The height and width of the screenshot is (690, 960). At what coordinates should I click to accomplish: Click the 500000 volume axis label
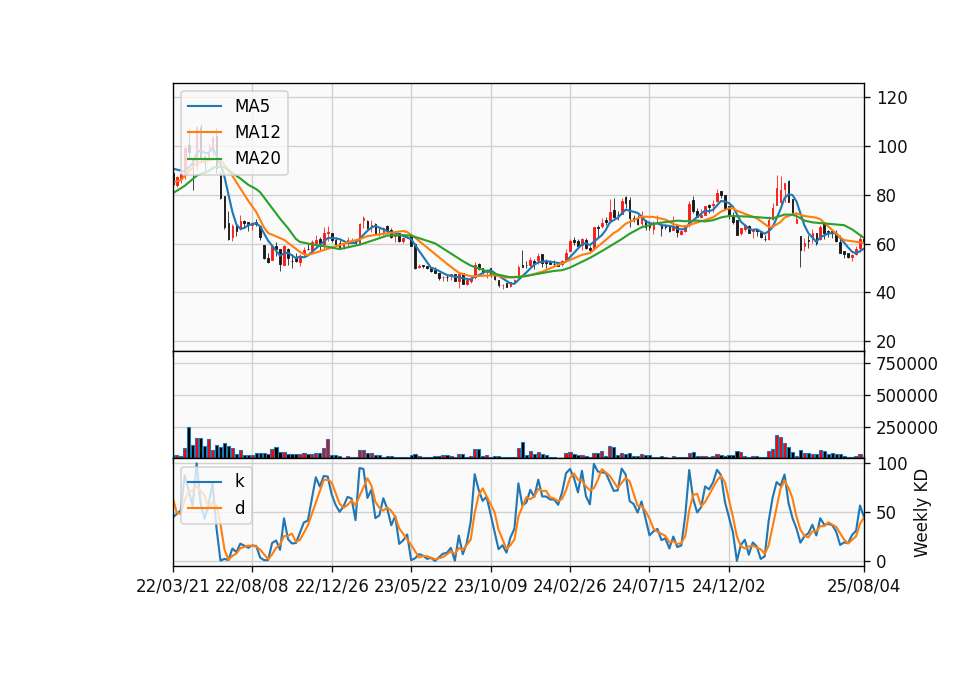(907, 396)
